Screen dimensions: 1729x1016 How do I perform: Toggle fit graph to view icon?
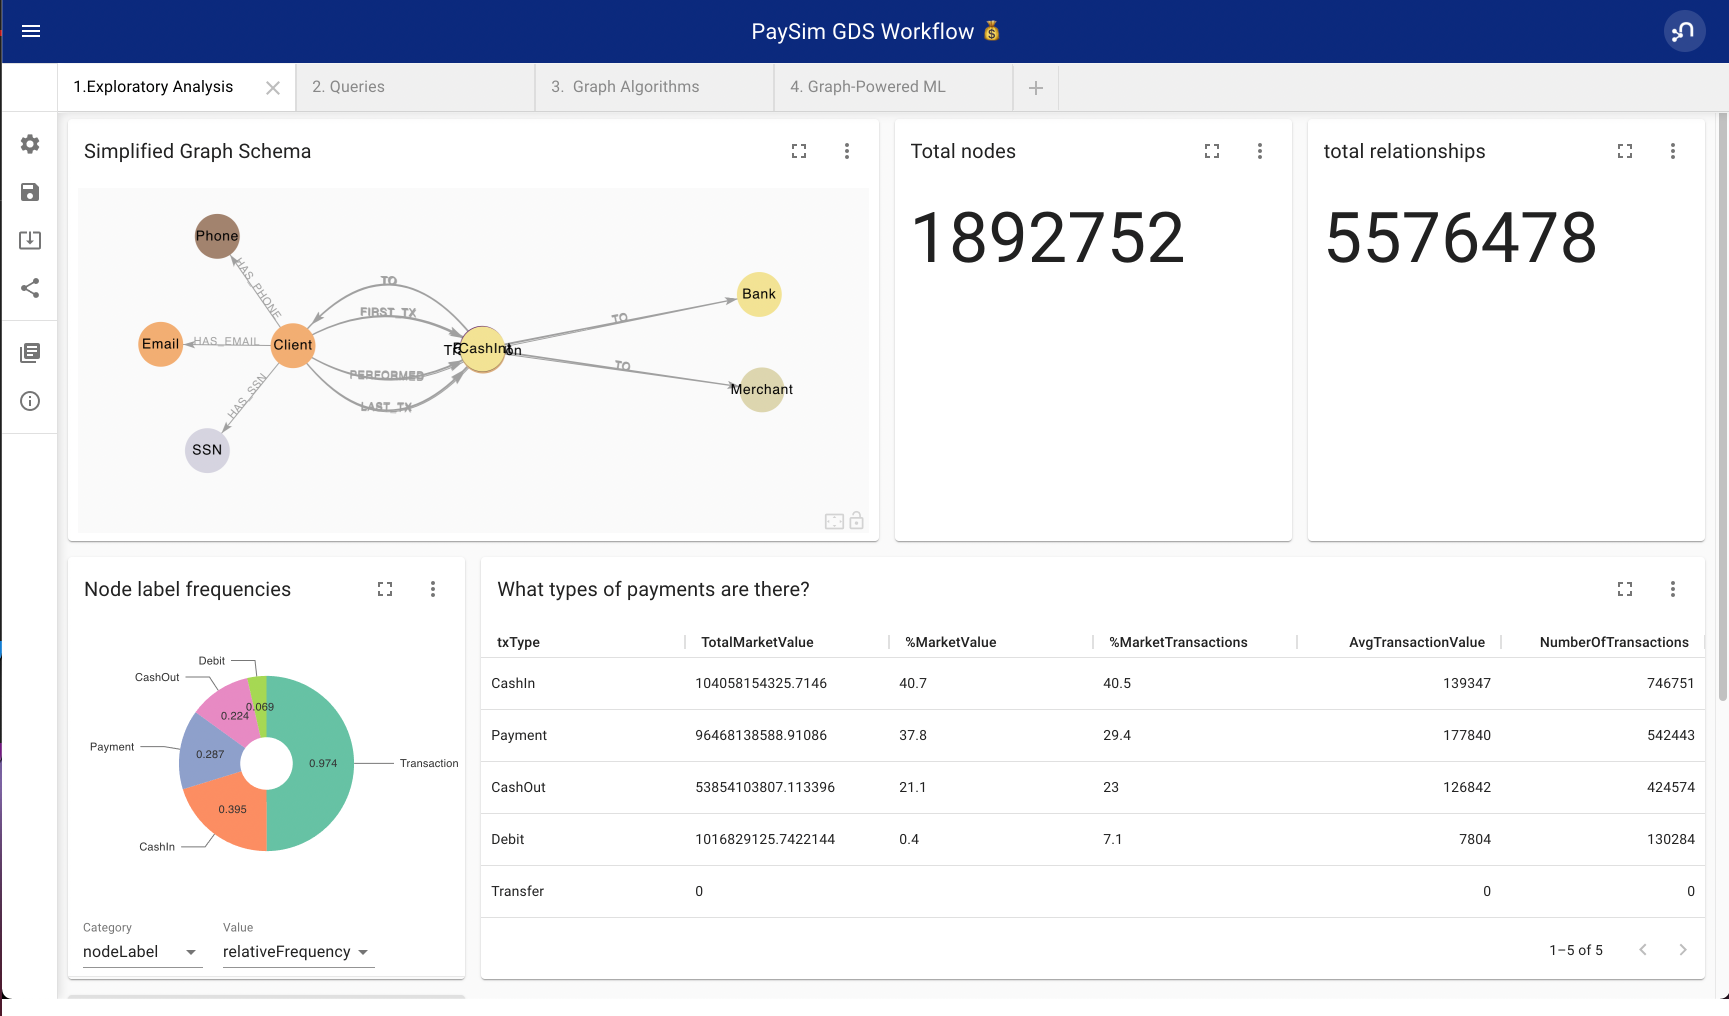834,521
